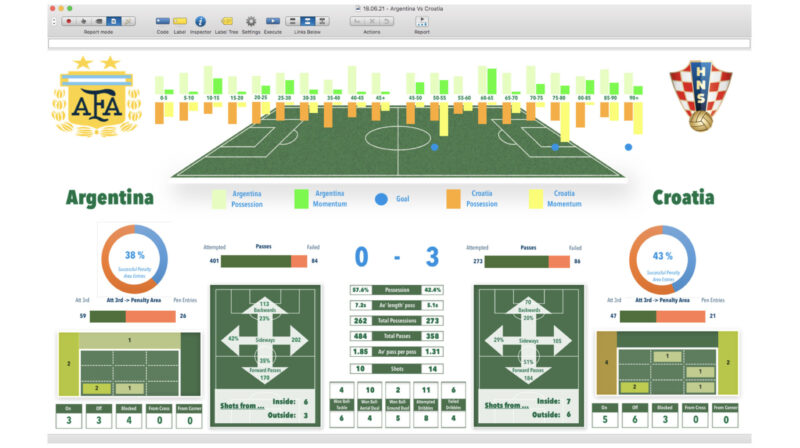Click the Total Possessions row label
This screenshot has height=448, width=800.
coord(397,321)
